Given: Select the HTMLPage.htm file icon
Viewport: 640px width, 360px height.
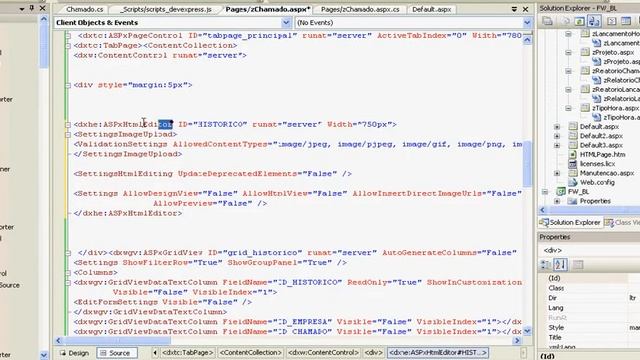Looking at the screenshot, I should pyautogui.click(x=573, y=155).
